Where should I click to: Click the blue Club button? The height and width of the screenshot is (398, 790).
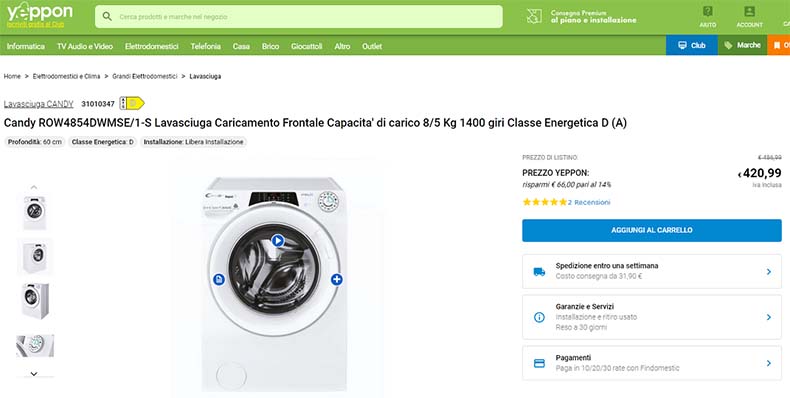692,45
